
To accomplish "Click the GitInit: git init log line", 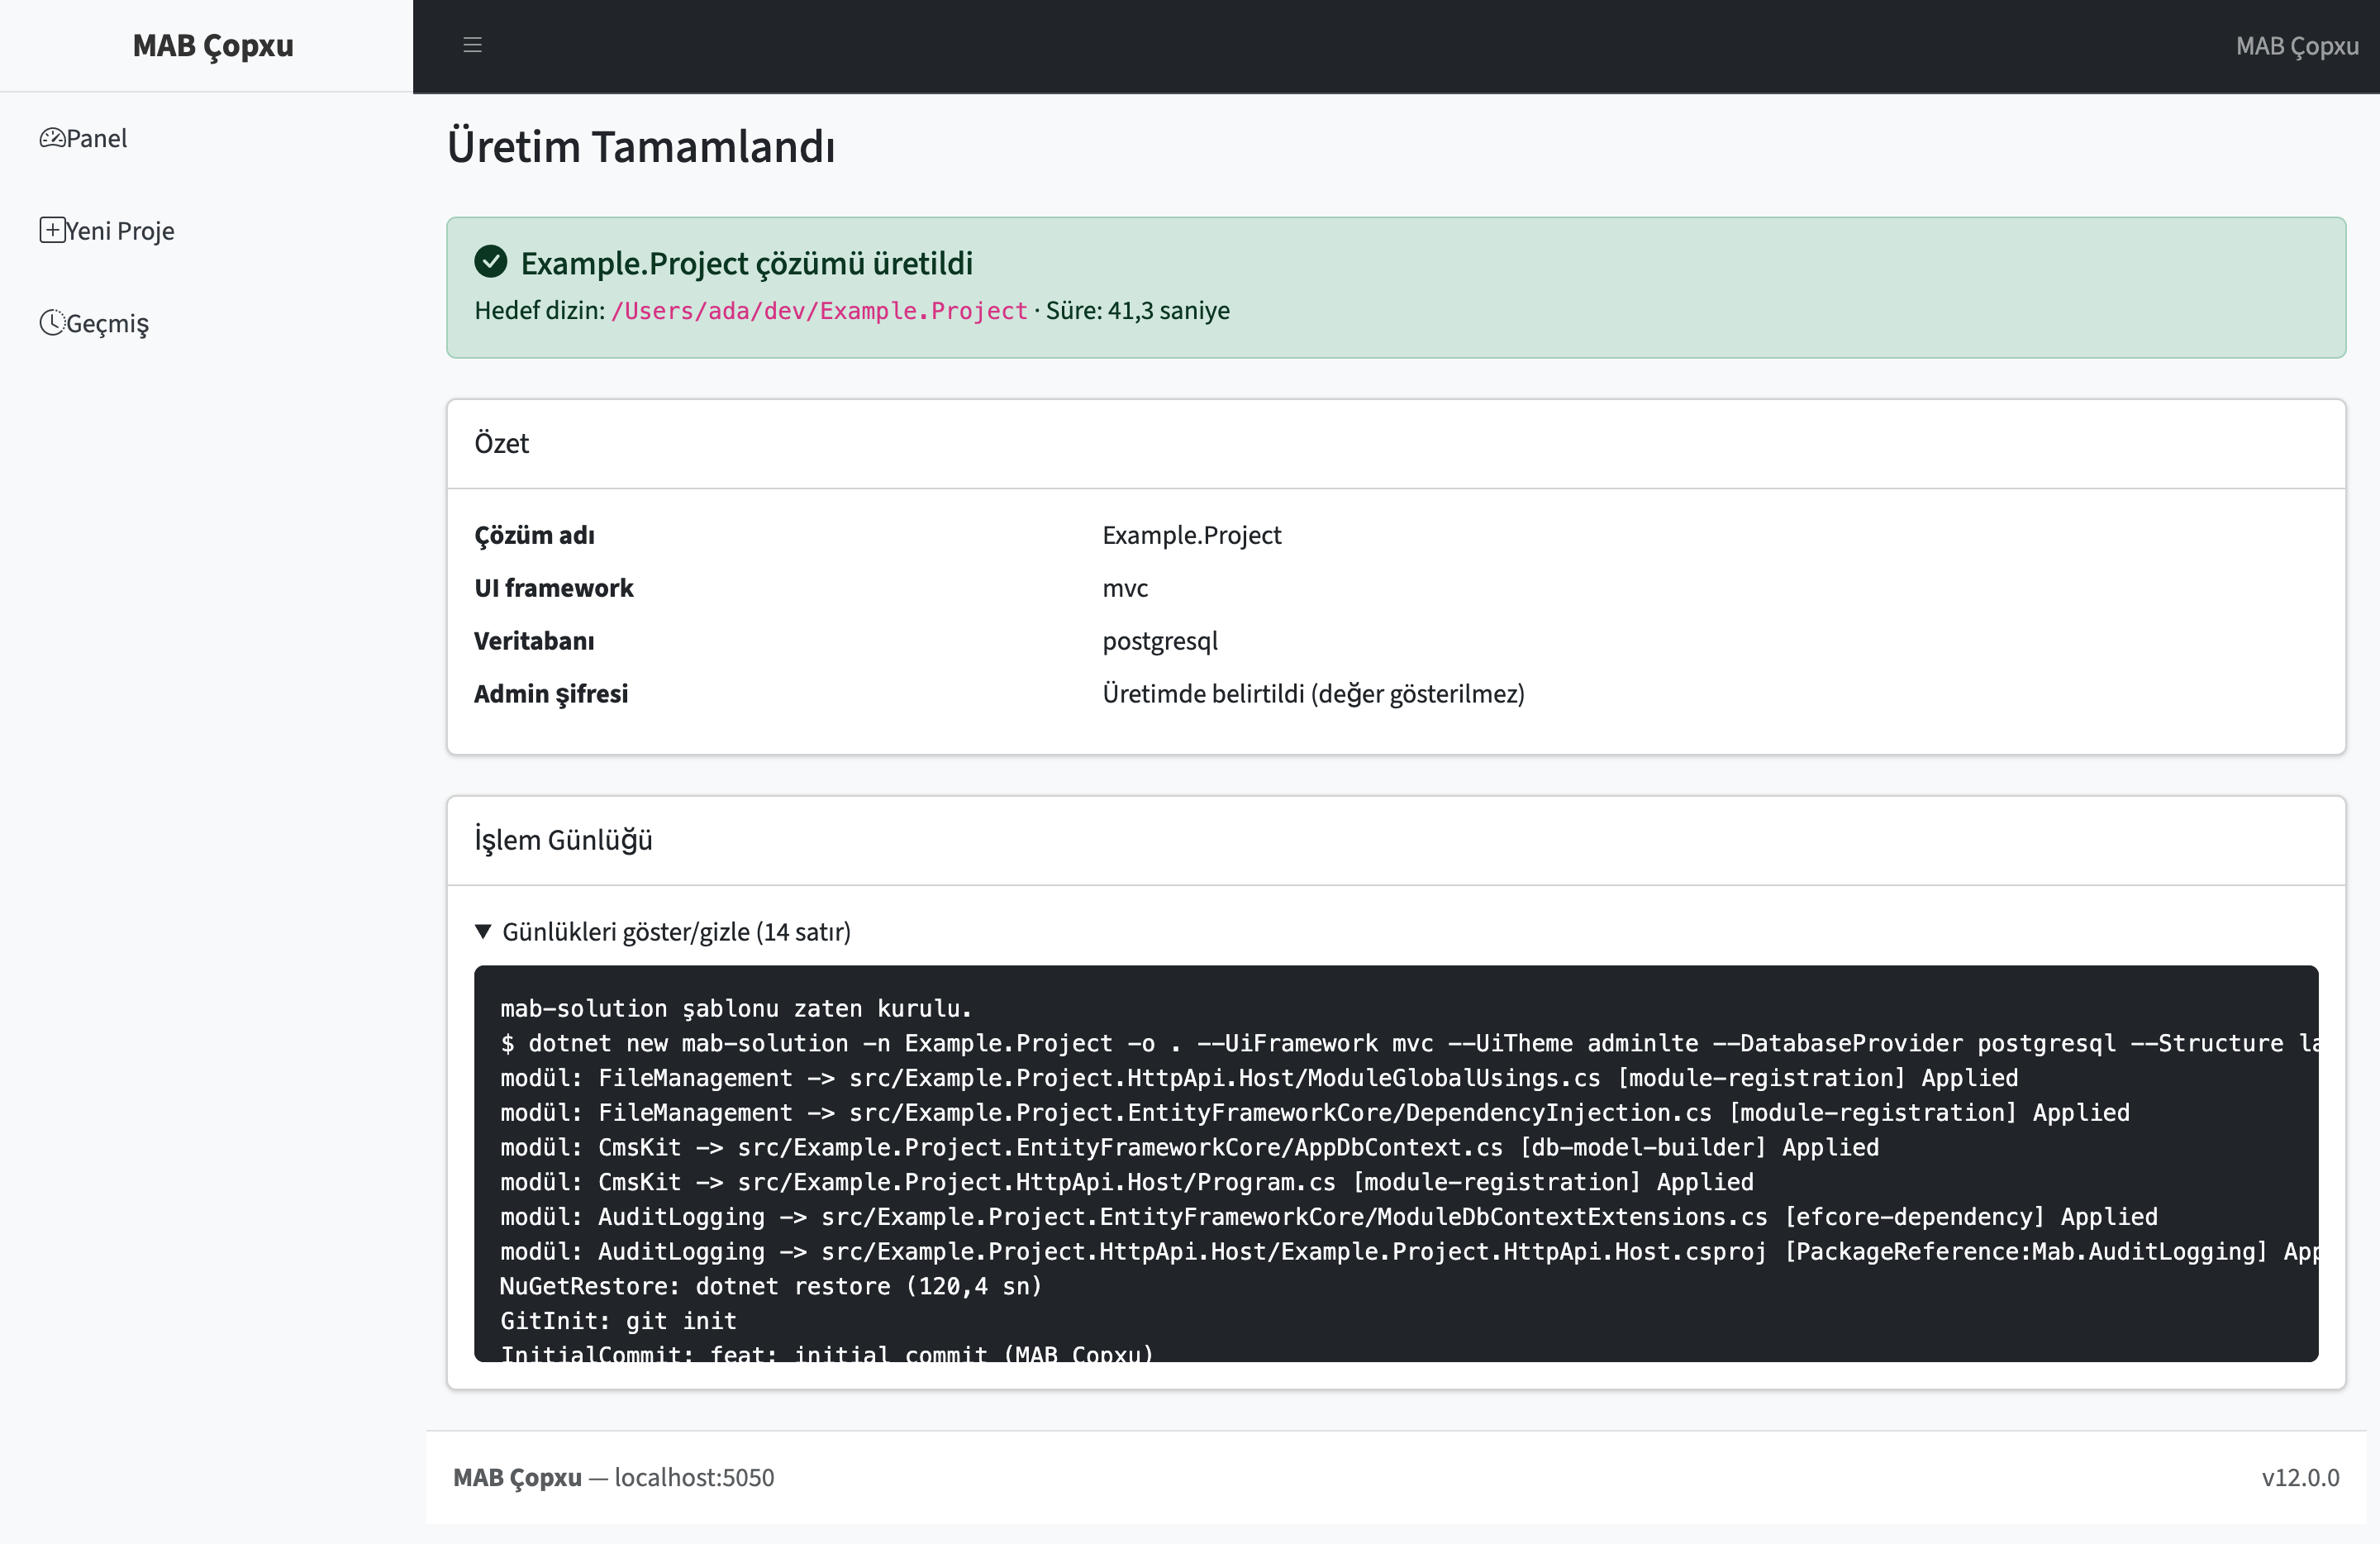I will coord(618,1321).
